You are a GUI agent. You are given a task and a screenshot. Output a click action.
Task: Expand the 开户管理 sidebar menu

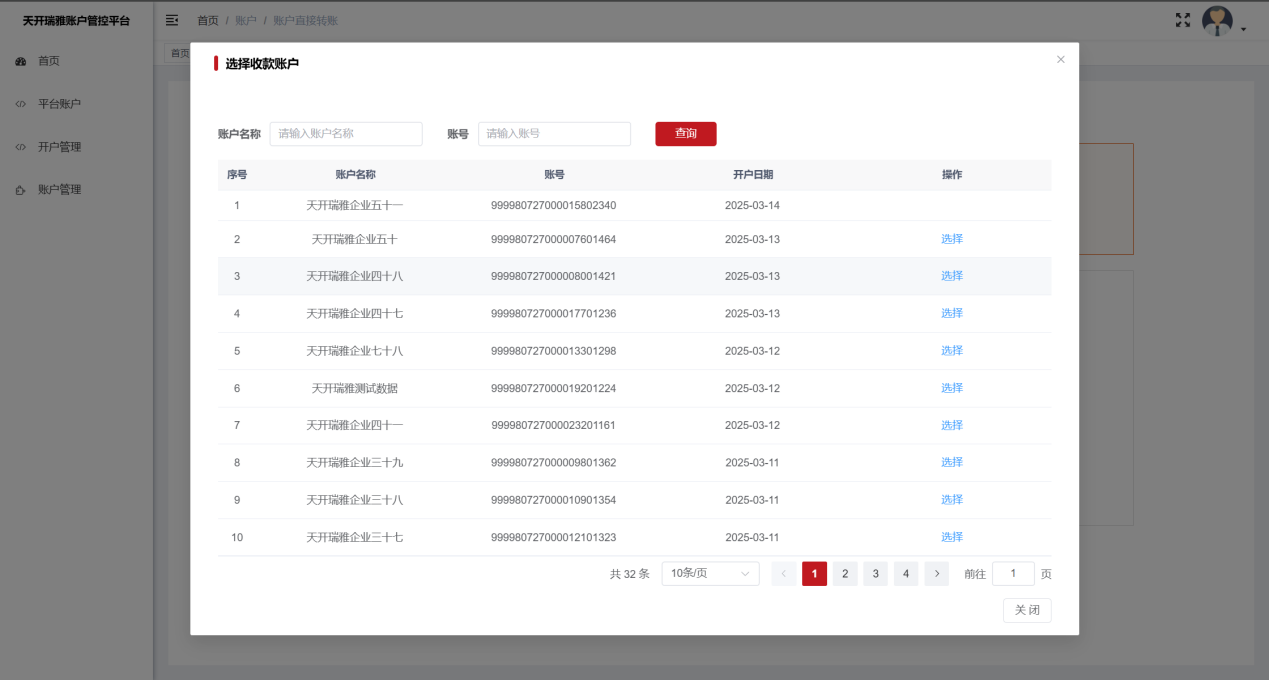pos(59,147)
